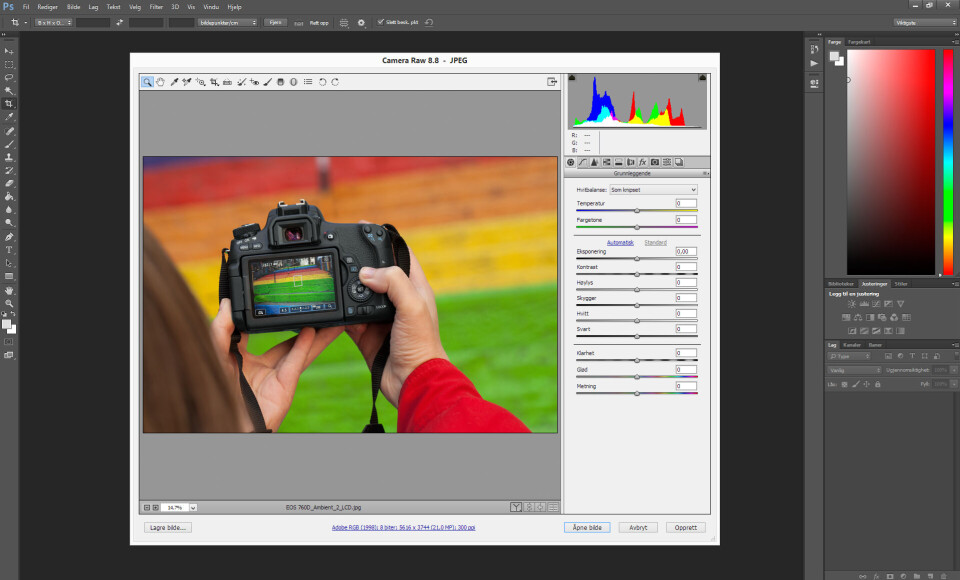Image resolution: width=960 pixels, height=580 pixels.
Task: Open Camera Raw preferences list icon
Action: click(308, 82)
